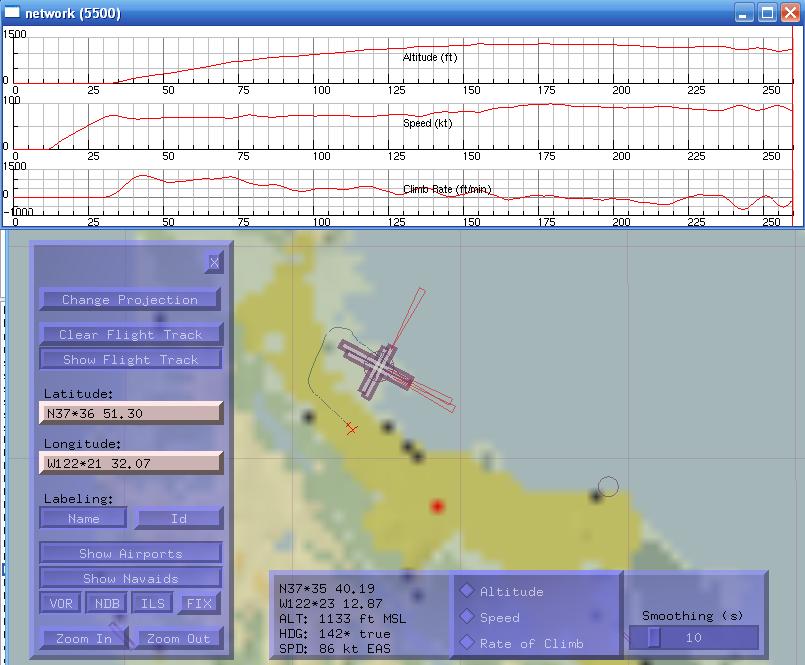Toggle FIX display

(x=199, y=603)
